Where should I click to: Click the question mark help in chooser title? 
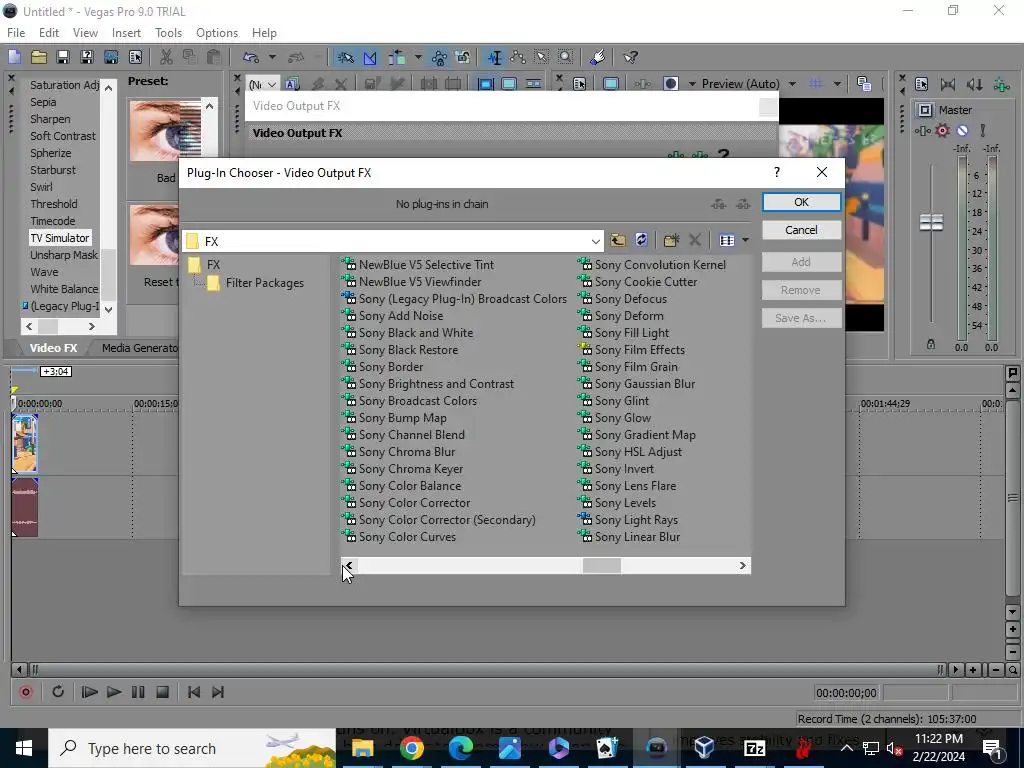(x=776, y=172)
